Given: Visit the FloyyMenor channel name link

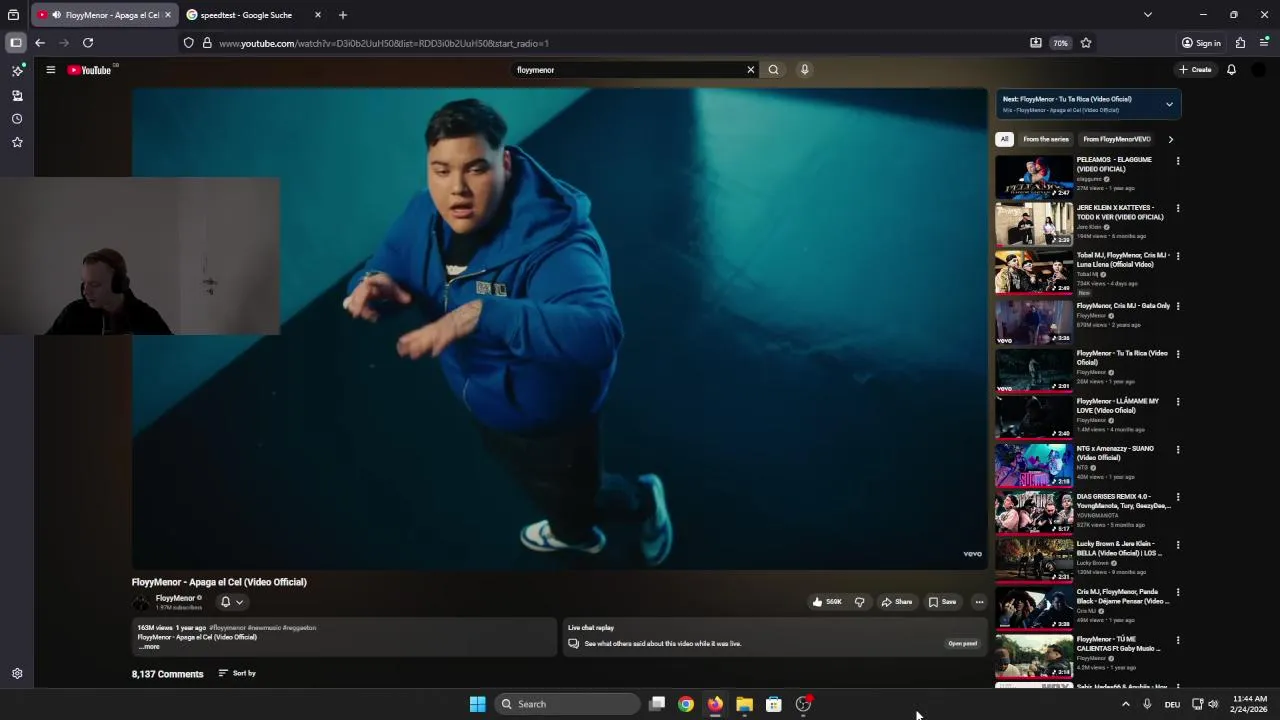Looking at the screenshot, I should 175,598.
